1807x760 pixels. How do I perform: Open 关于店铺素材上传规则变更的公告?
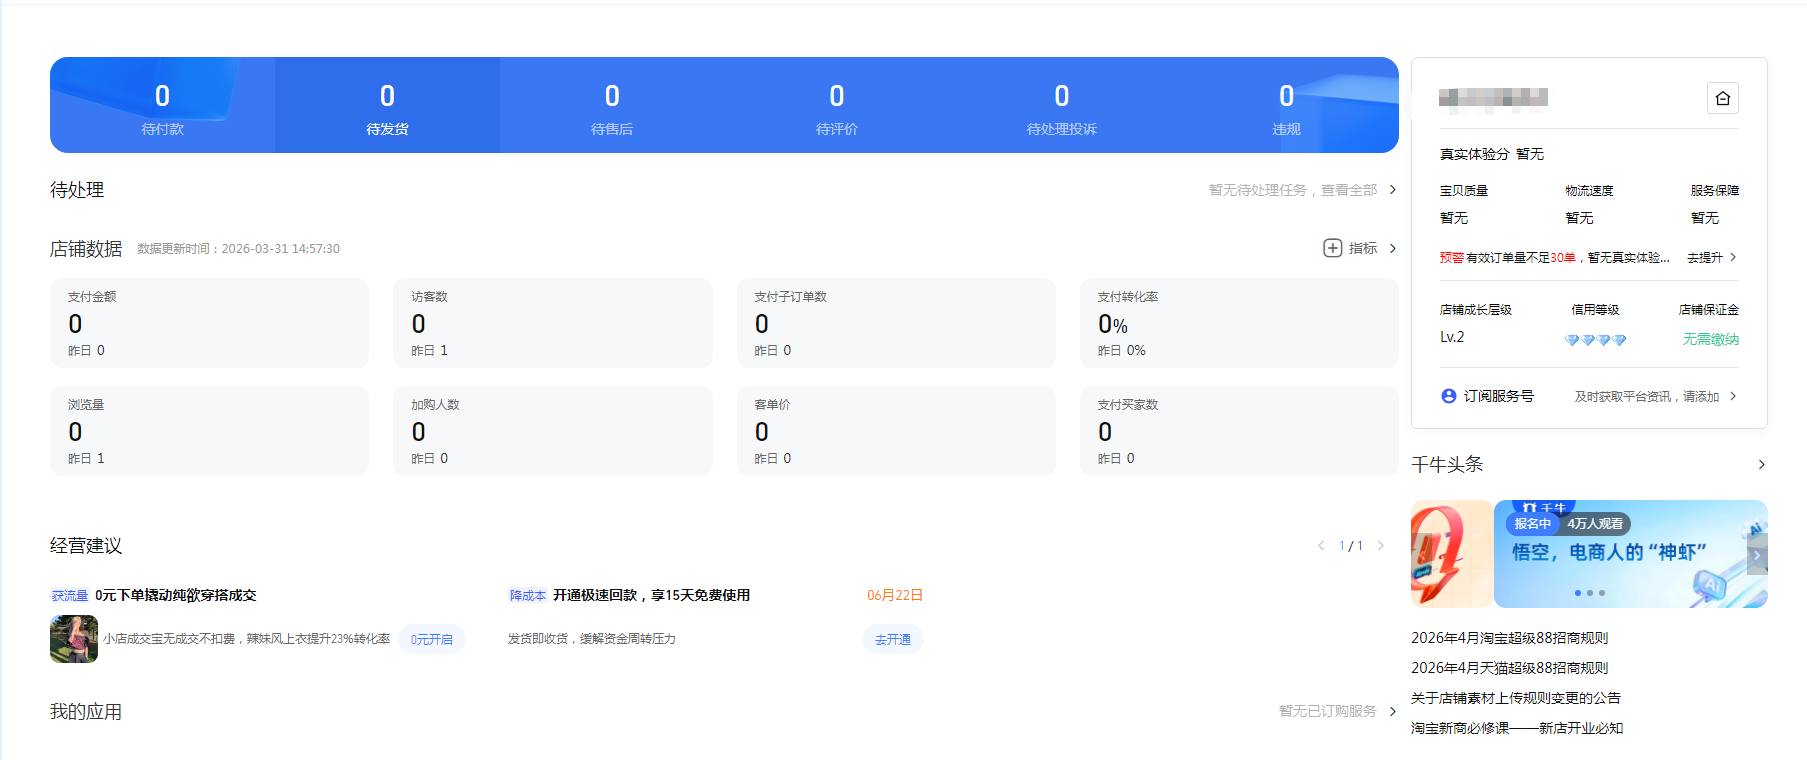pos(1515,698)
